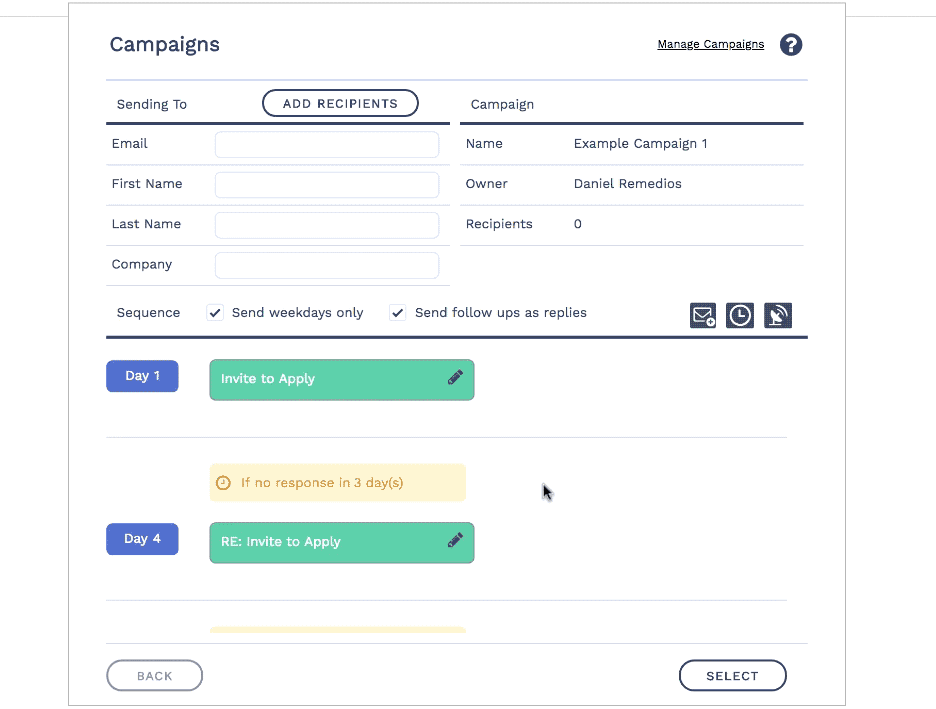Image resolution: width=936 pixels, height=709 pixels.
Task: Click the clock icon in no-response delay
Action: (224, 483)
